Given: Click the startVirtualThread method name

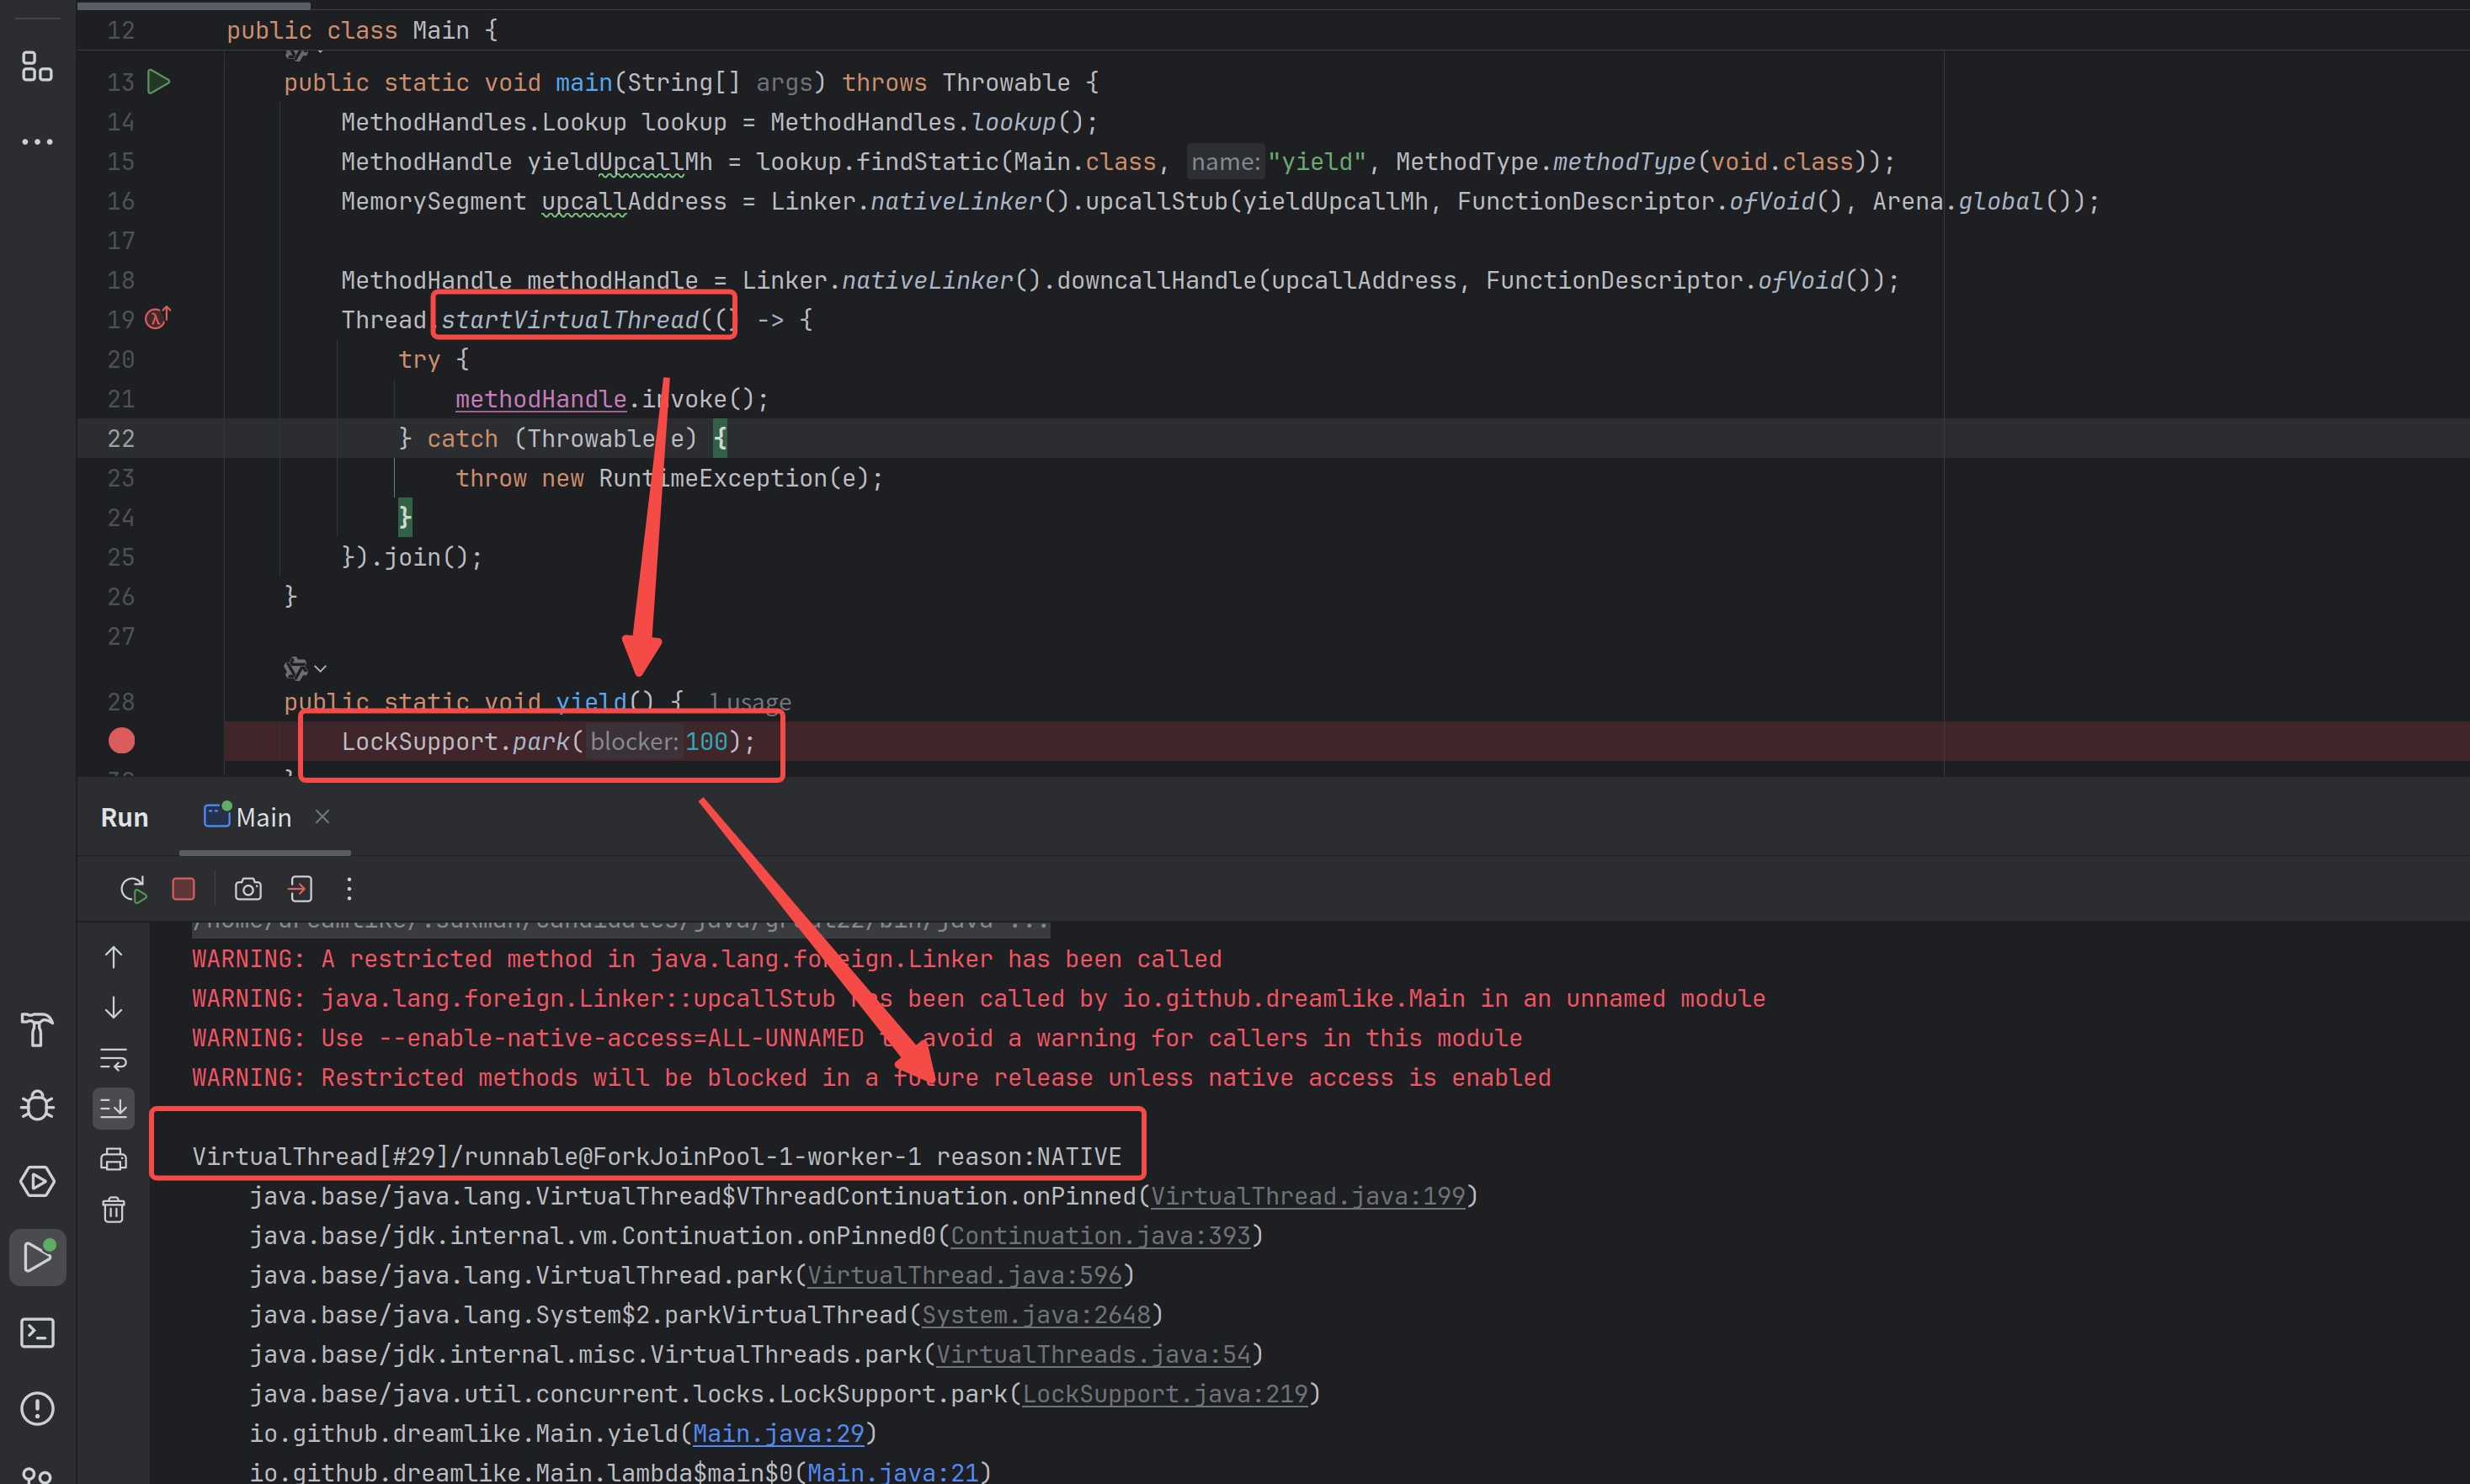Looking at the screenshot, I should (x=569, y=320).
